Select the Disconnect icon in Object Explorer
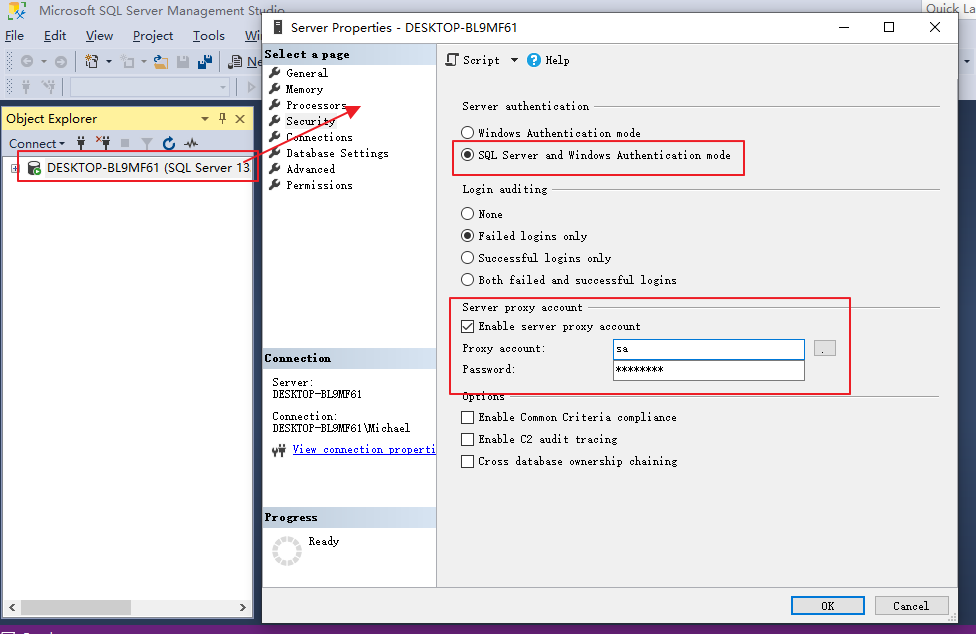 click(x=102, y=142)
